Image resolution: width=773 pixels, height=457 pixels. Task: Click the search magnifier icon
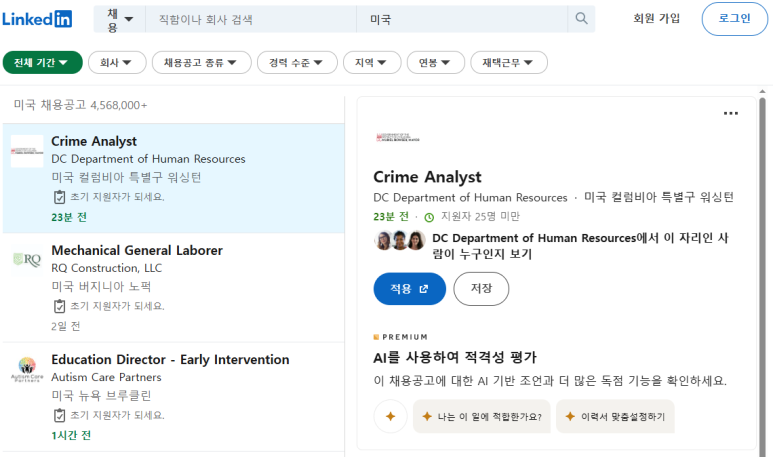click(581, 19)
